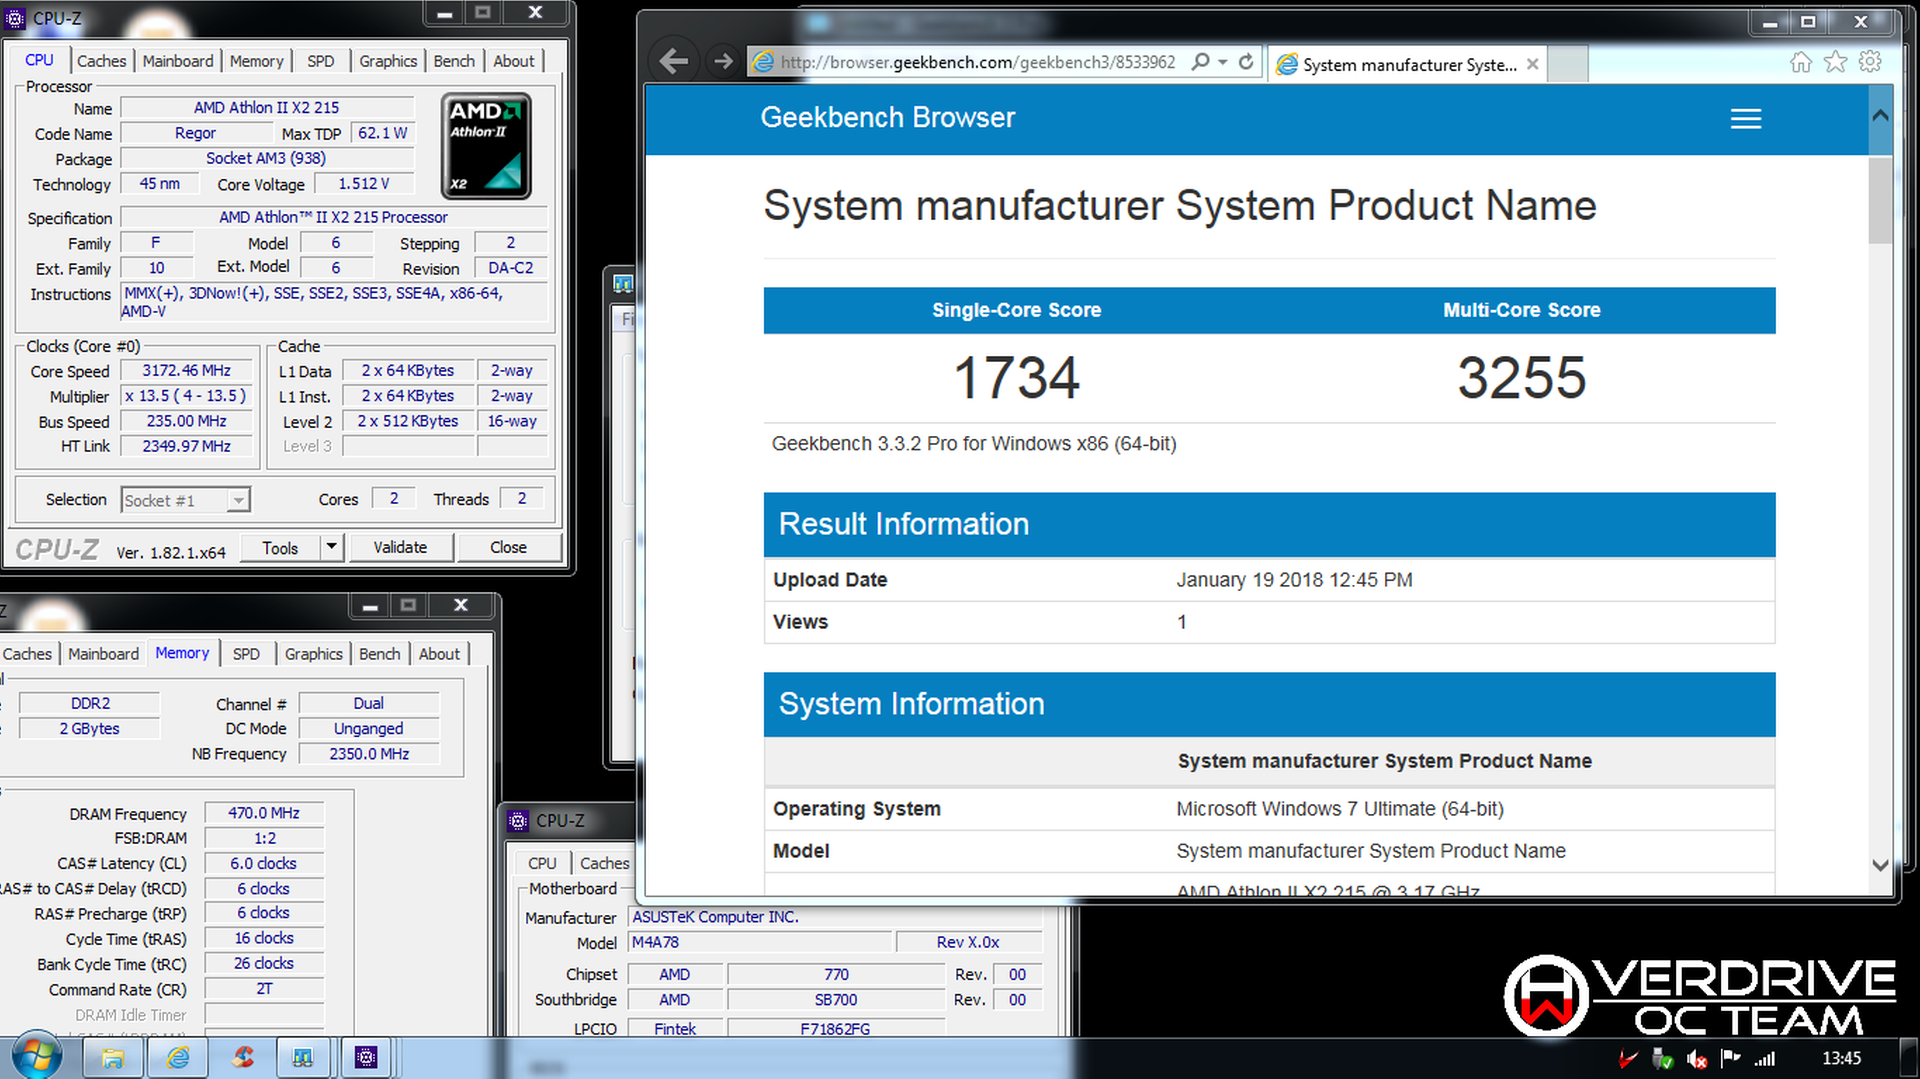Open Graphics tab in top CPU-Z window

[x=388, y=61]
